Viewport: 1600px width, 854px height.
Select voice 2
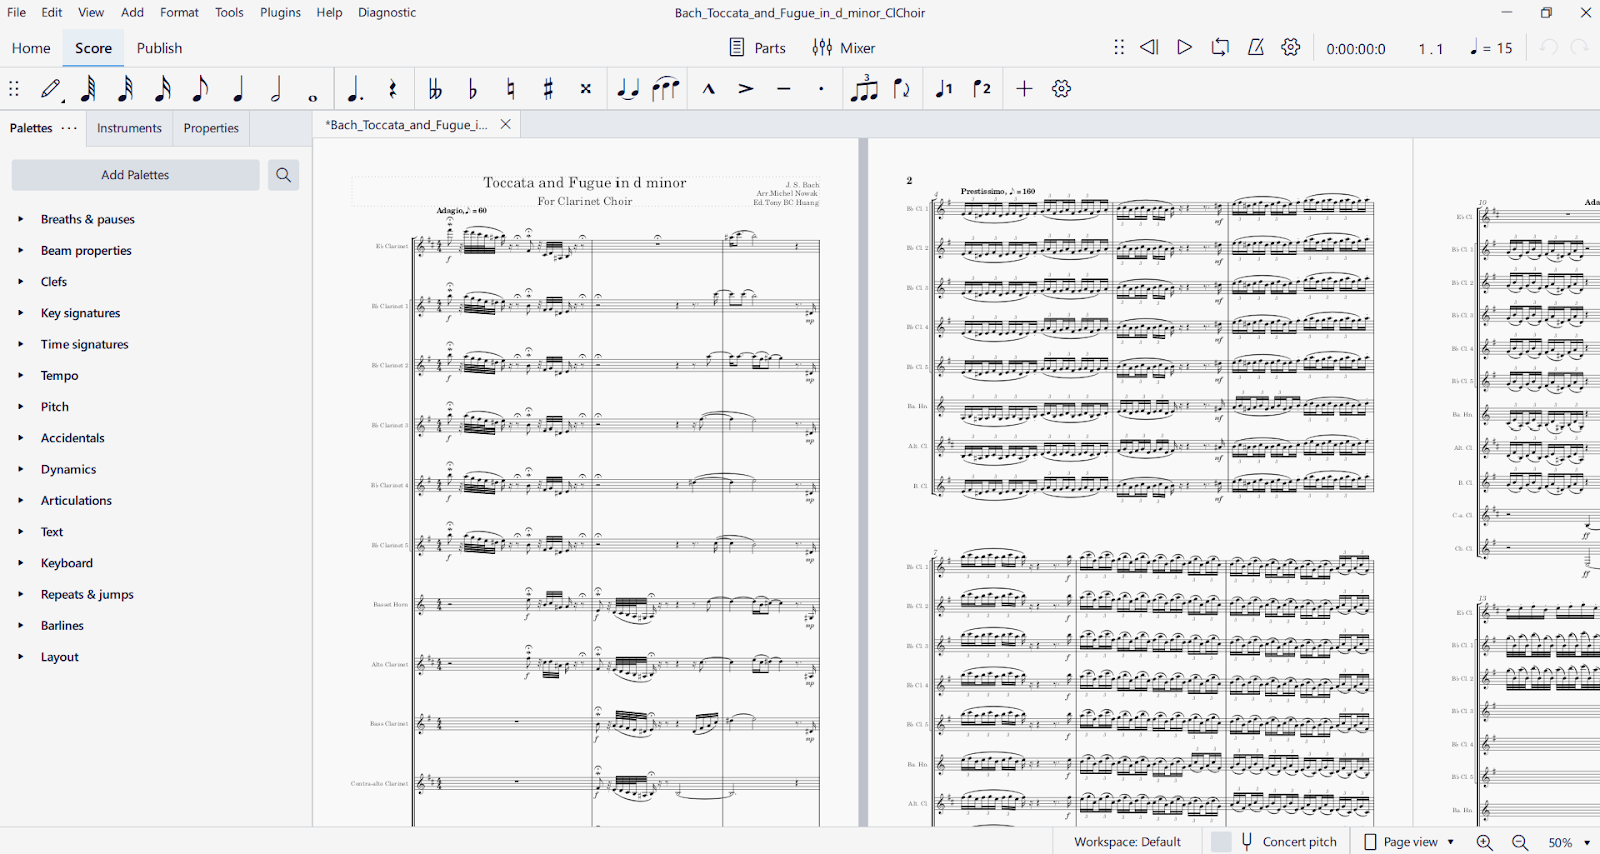(982, 89)
